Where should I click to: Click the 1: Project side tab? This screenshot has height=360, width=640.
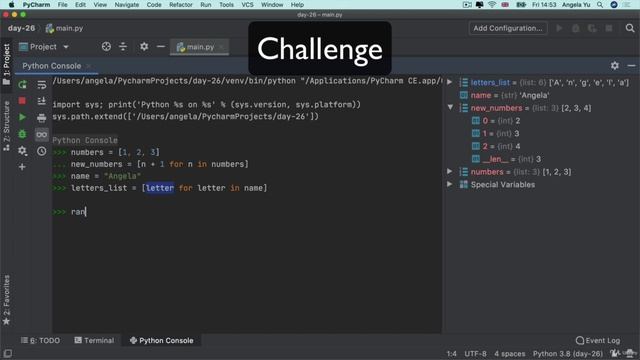point(6,64)
